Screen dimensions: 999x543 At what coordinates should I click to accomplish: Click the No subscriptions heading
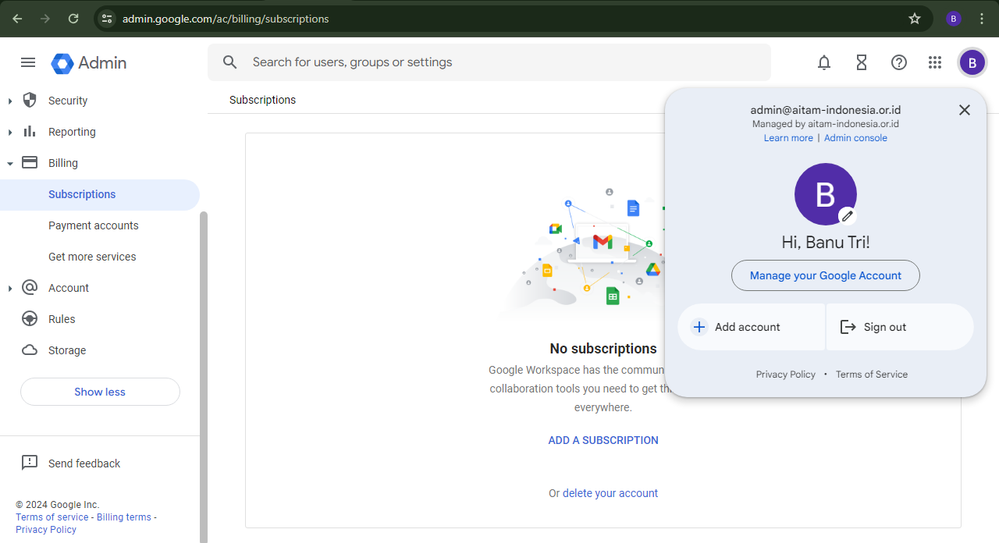coord(603,349)
